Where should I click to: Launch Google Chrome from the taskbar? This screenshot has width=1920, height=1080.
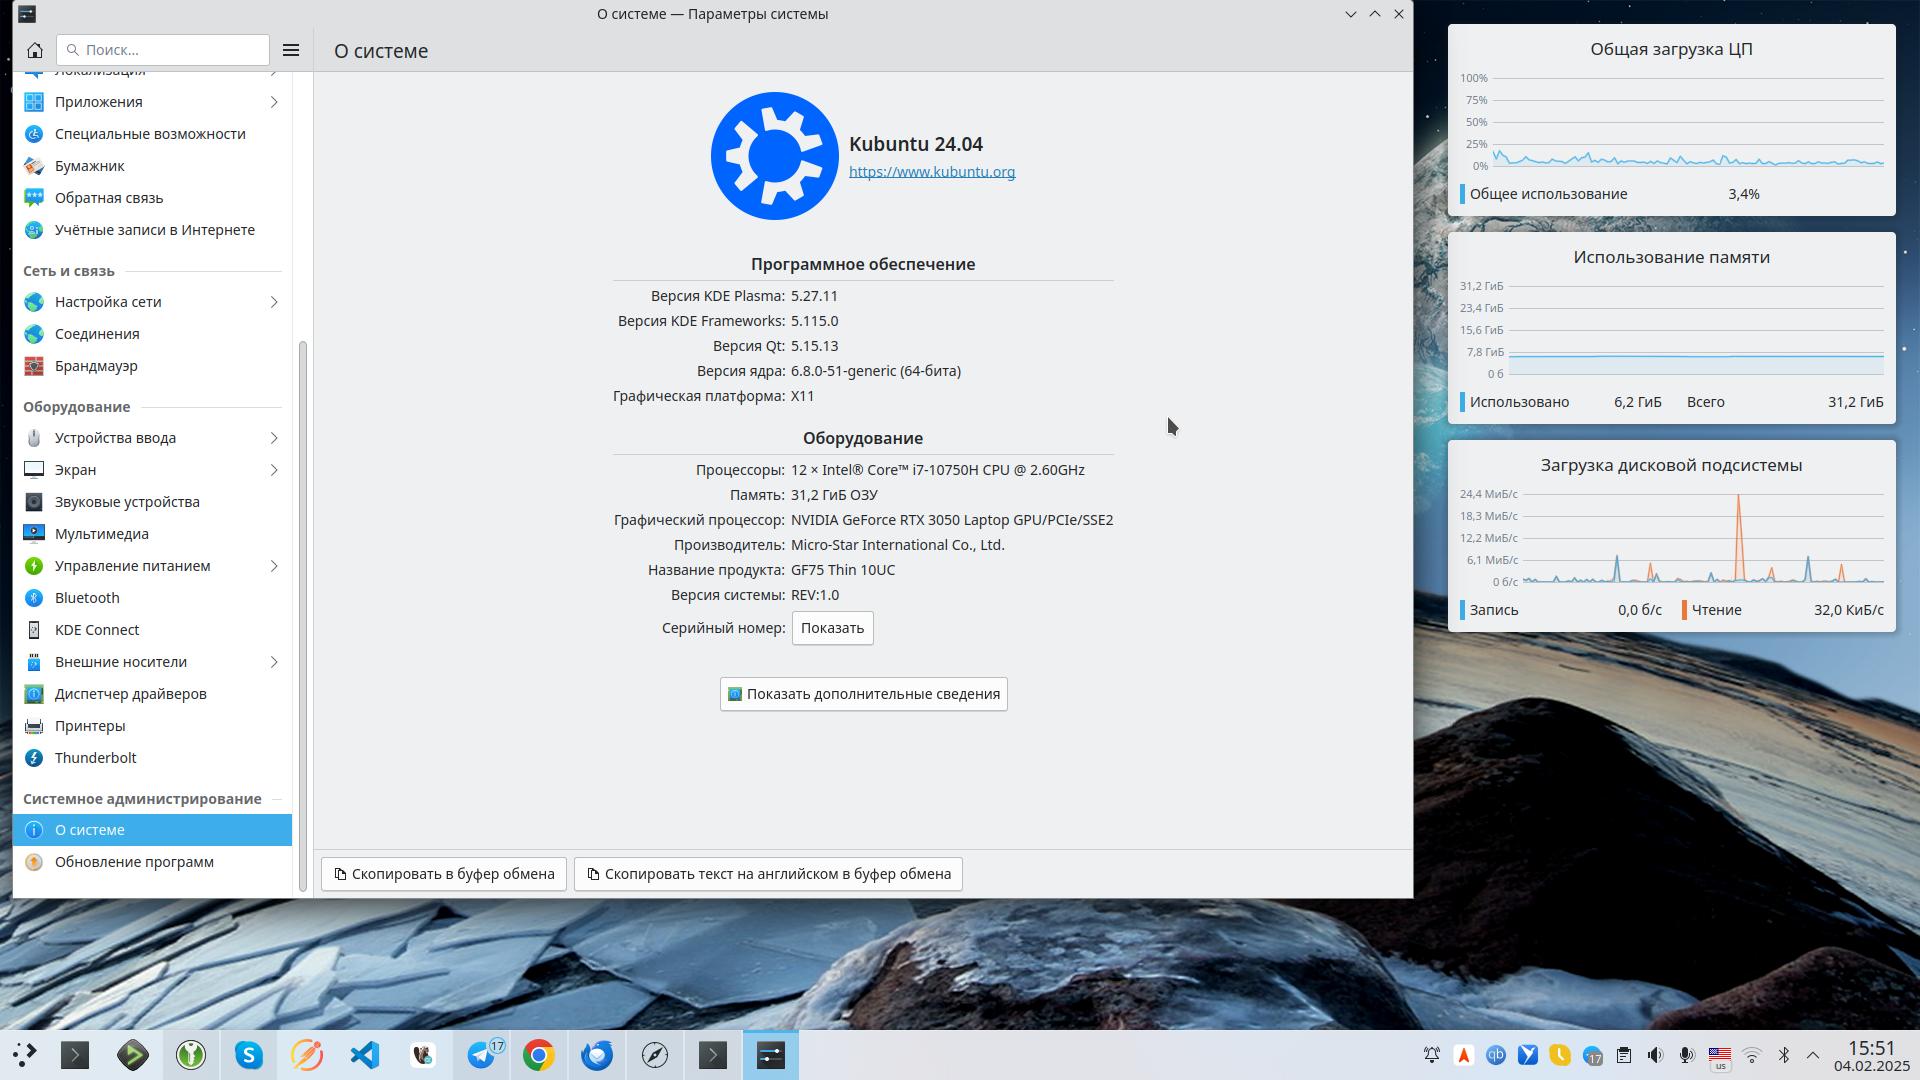click(x=539, y=1055)
